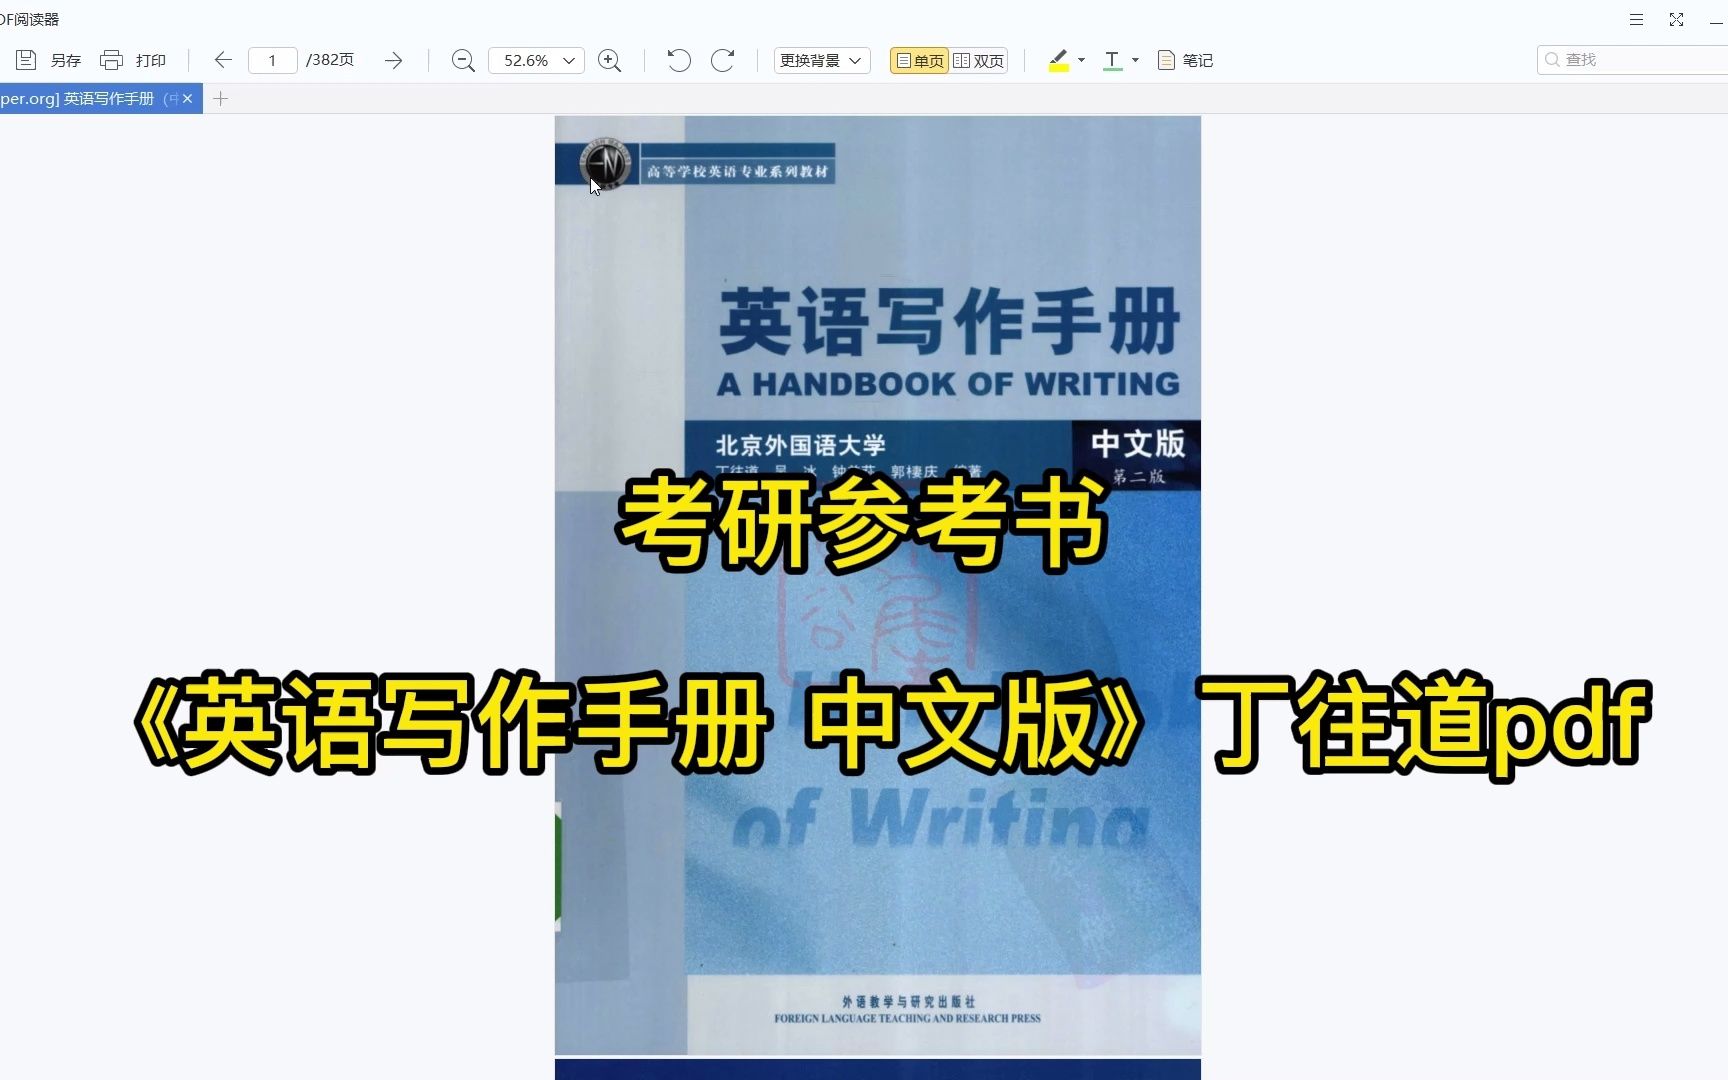Image resolution: width=1728 pixels, height=1080 pixels.
Task: Open the zoom level 52.6% dropdown
Action: tap(536, 60)
